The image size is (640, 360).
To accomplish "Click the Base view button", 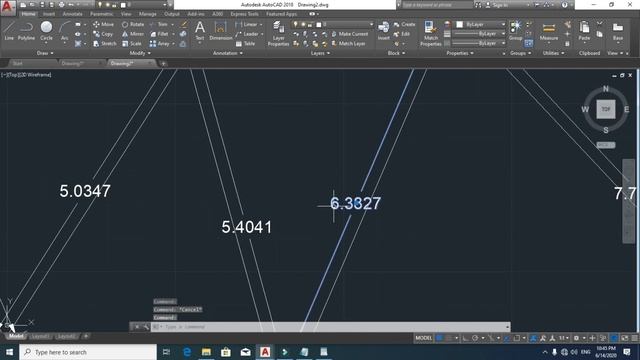I will coord(618,31).
